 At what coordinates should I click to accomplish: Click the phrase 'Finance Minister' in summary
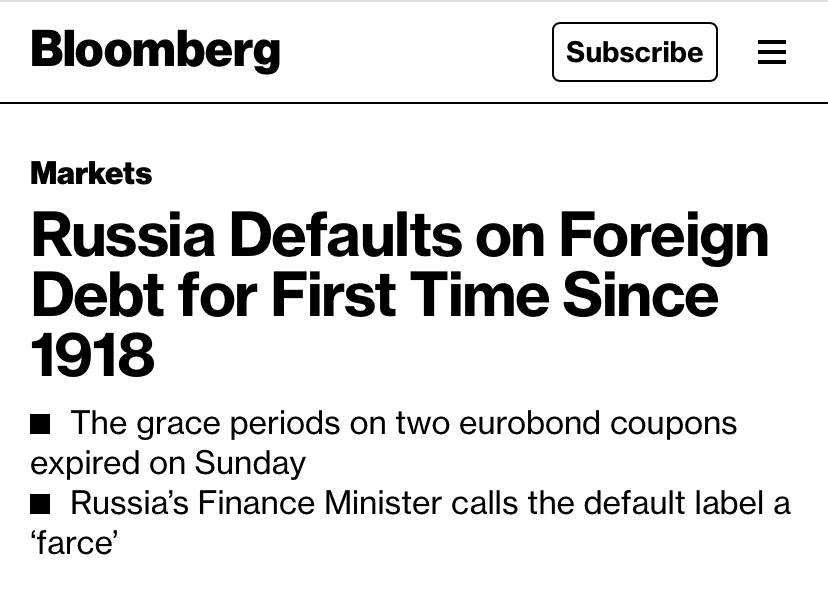320,503
